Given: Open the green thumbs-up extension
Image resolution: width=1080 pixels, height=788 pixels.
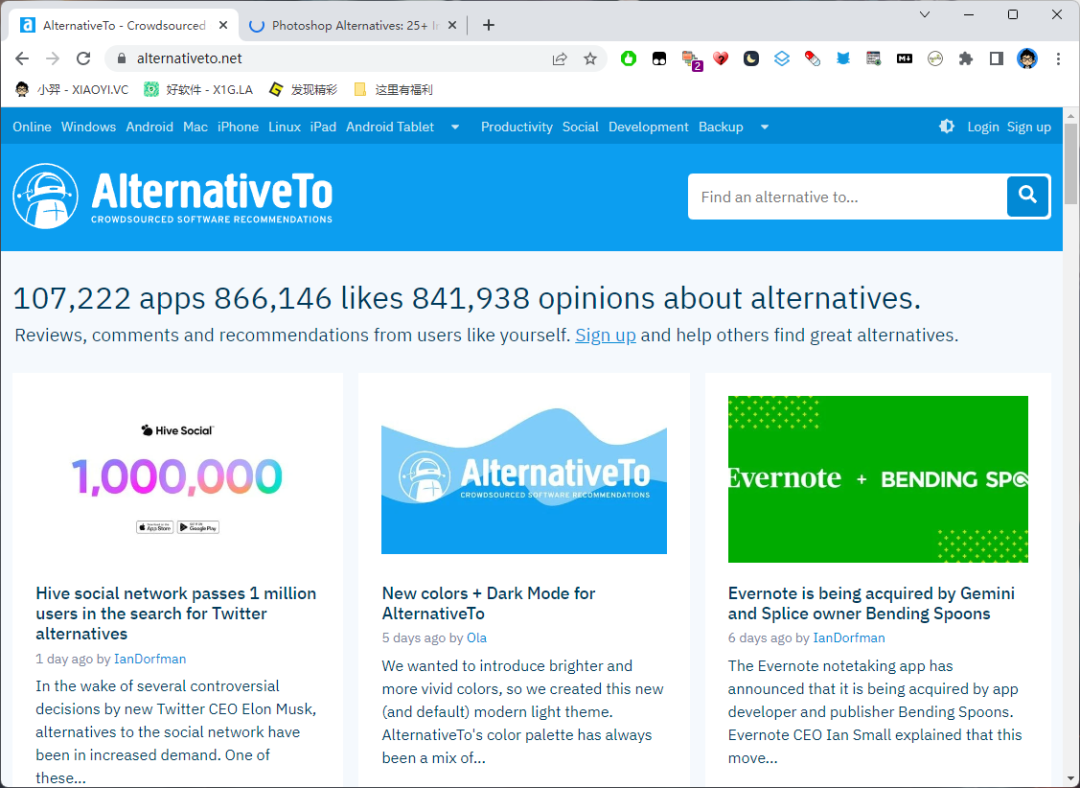Looking at the screenshot, I should (628, 59).
